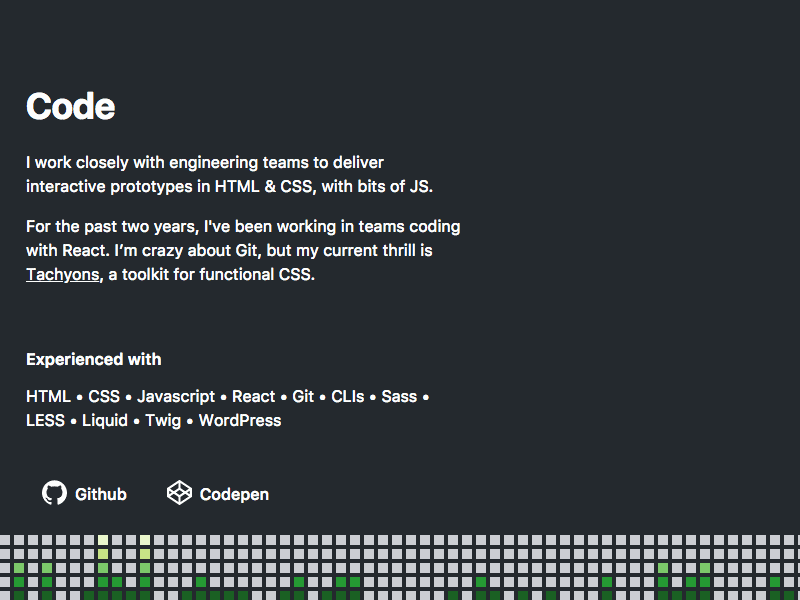Click the CodePen cube logo icon

tap(179, 493)
